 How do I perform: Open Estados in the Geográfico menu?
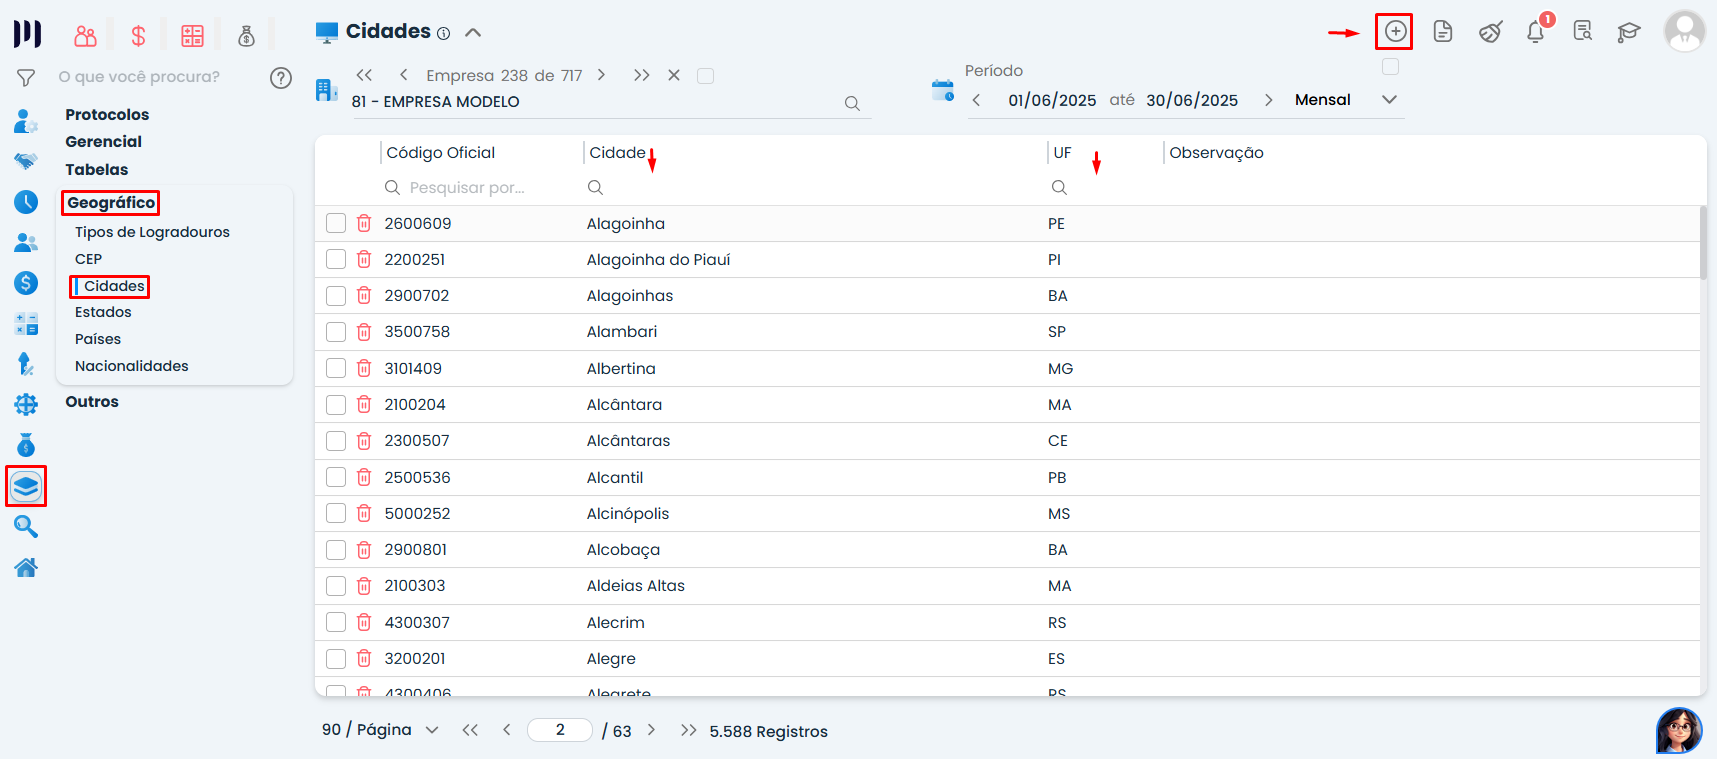(103, 312)
